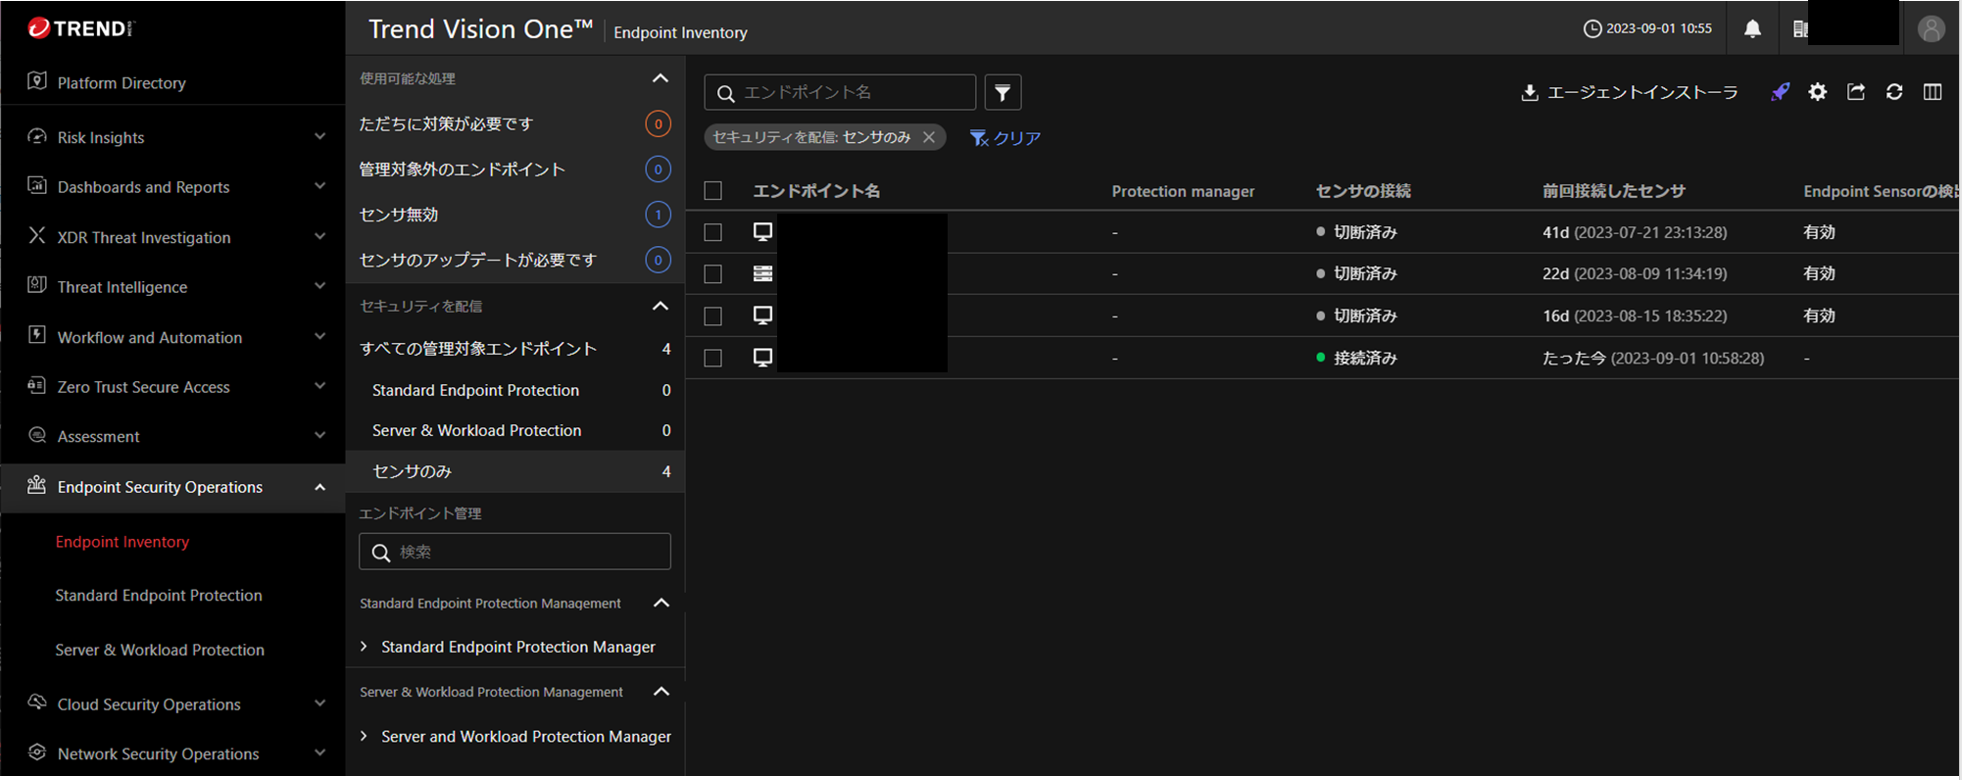
Task: Click the XDR Threat Investigation icon
Action: pyautogui.click(x=37, y=236)
